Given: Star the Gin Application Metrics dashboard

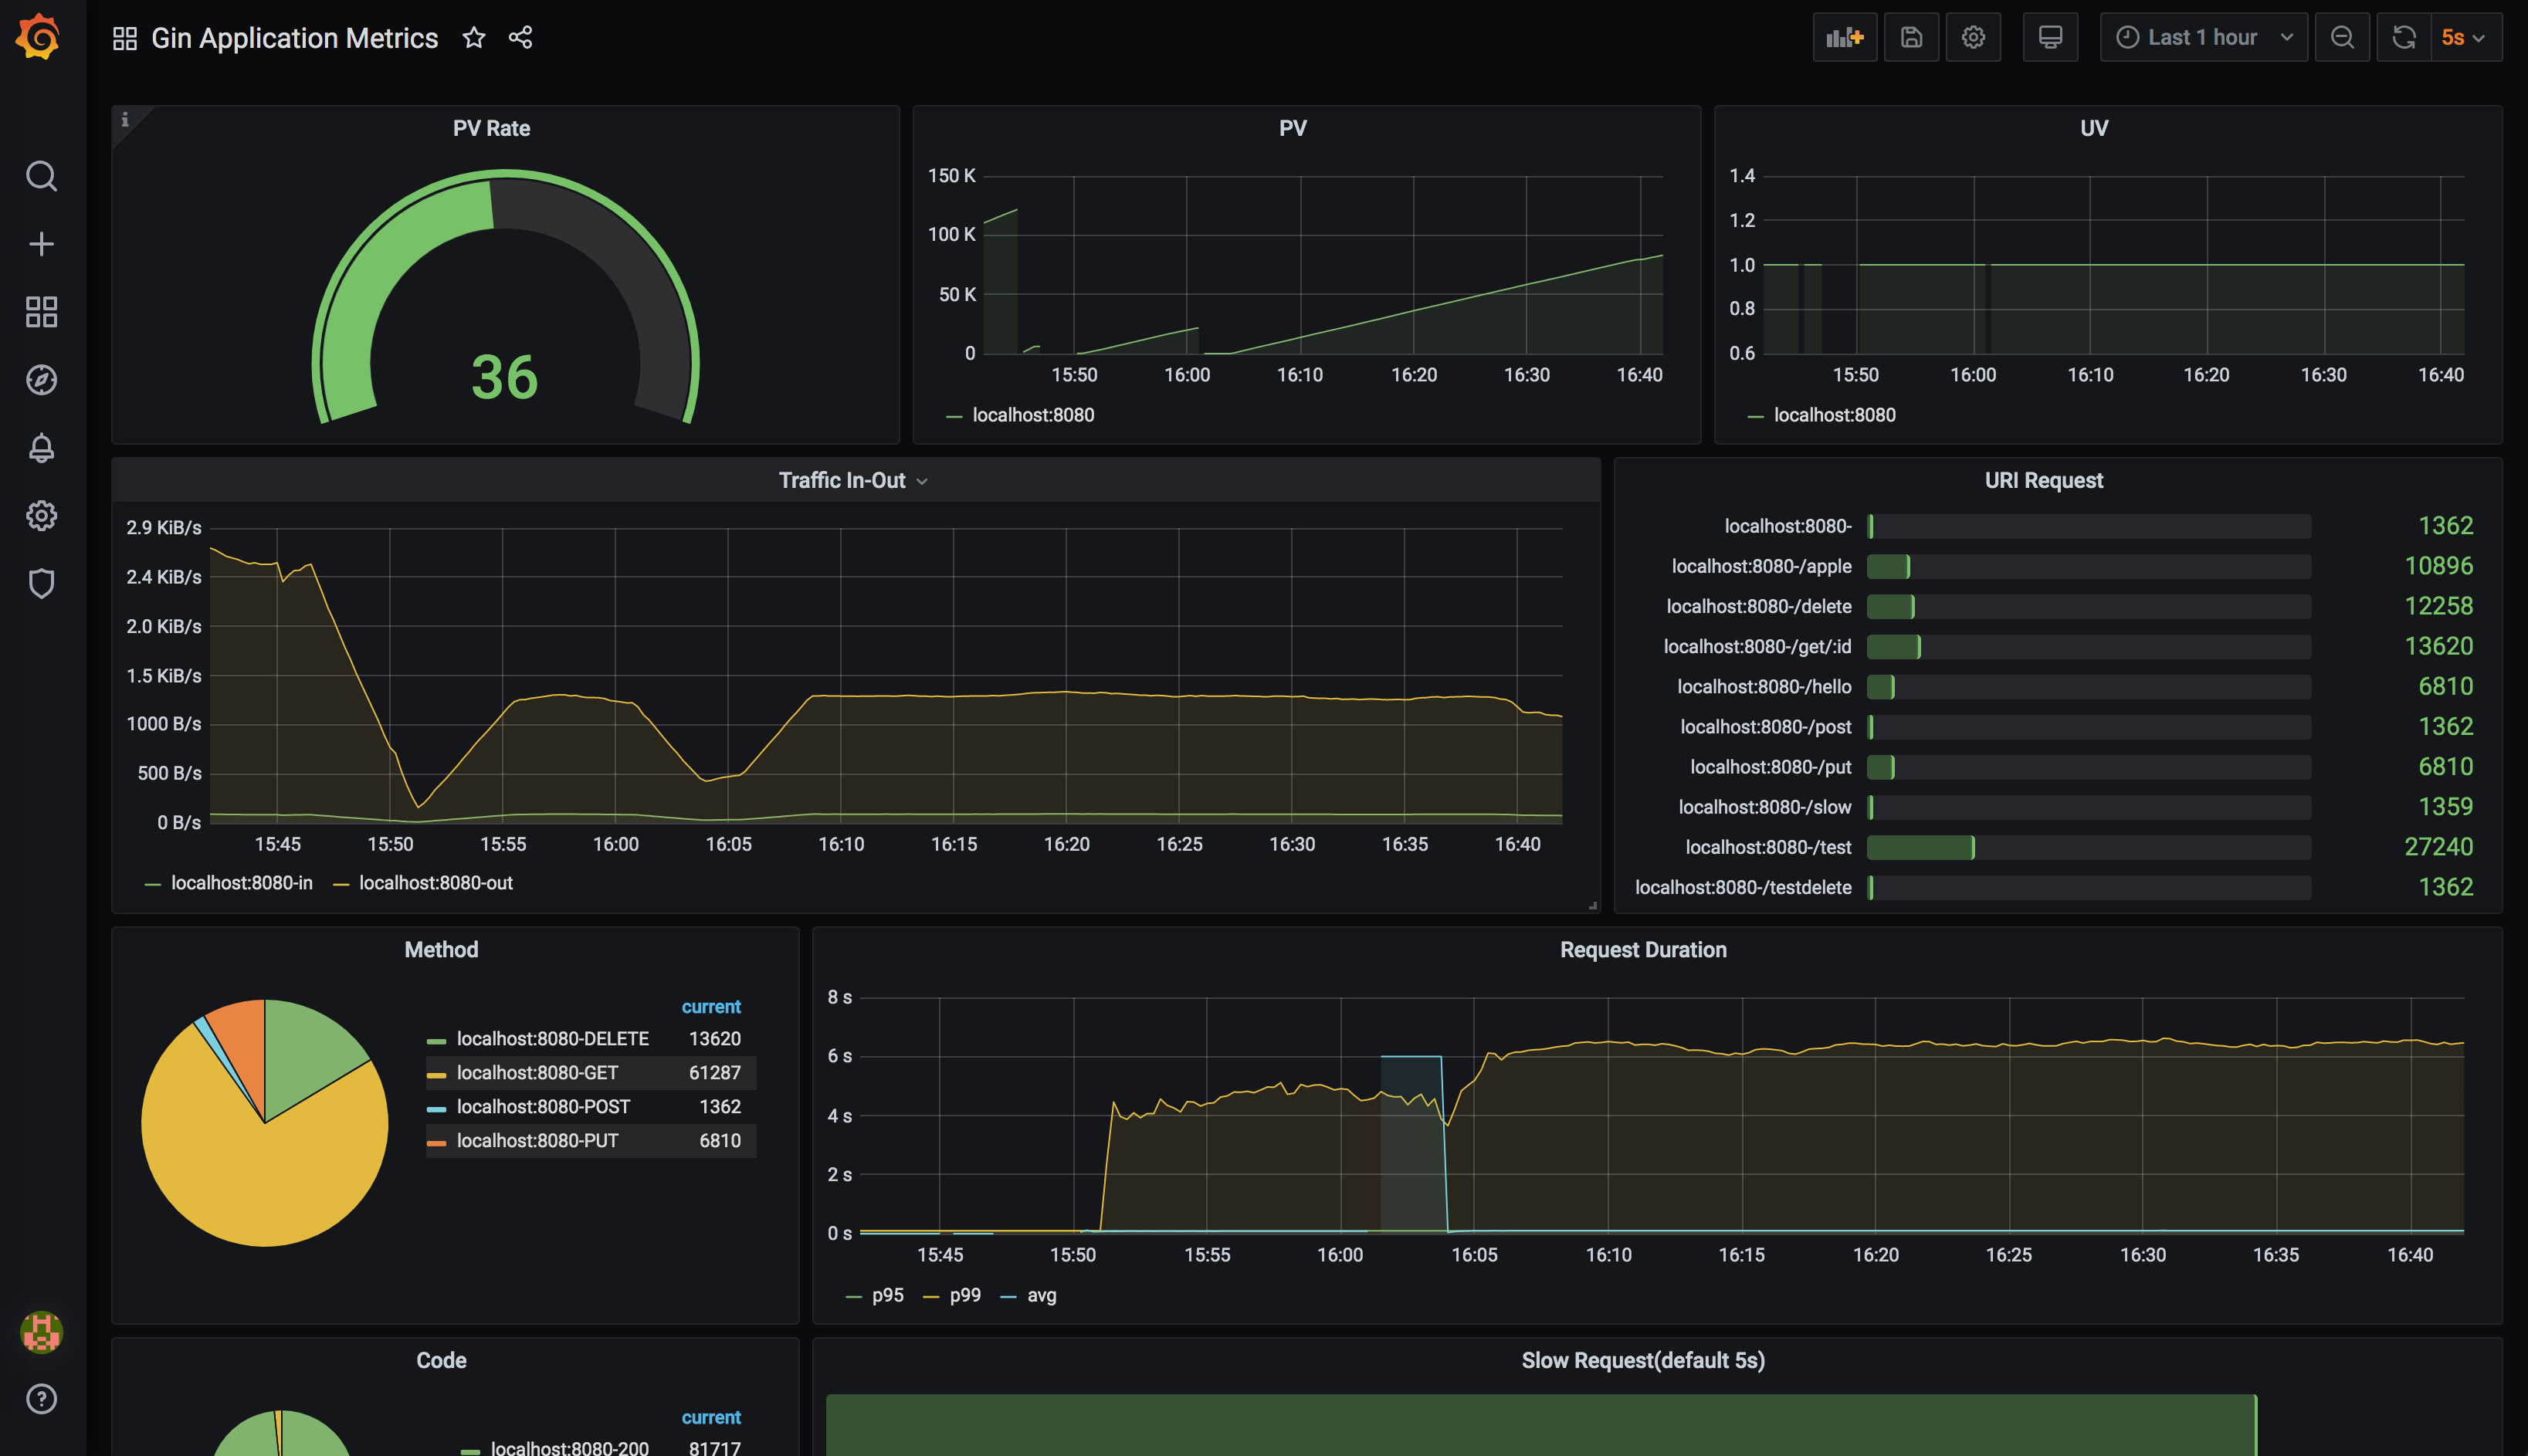Looking at the screenshot, I should 473,37.
